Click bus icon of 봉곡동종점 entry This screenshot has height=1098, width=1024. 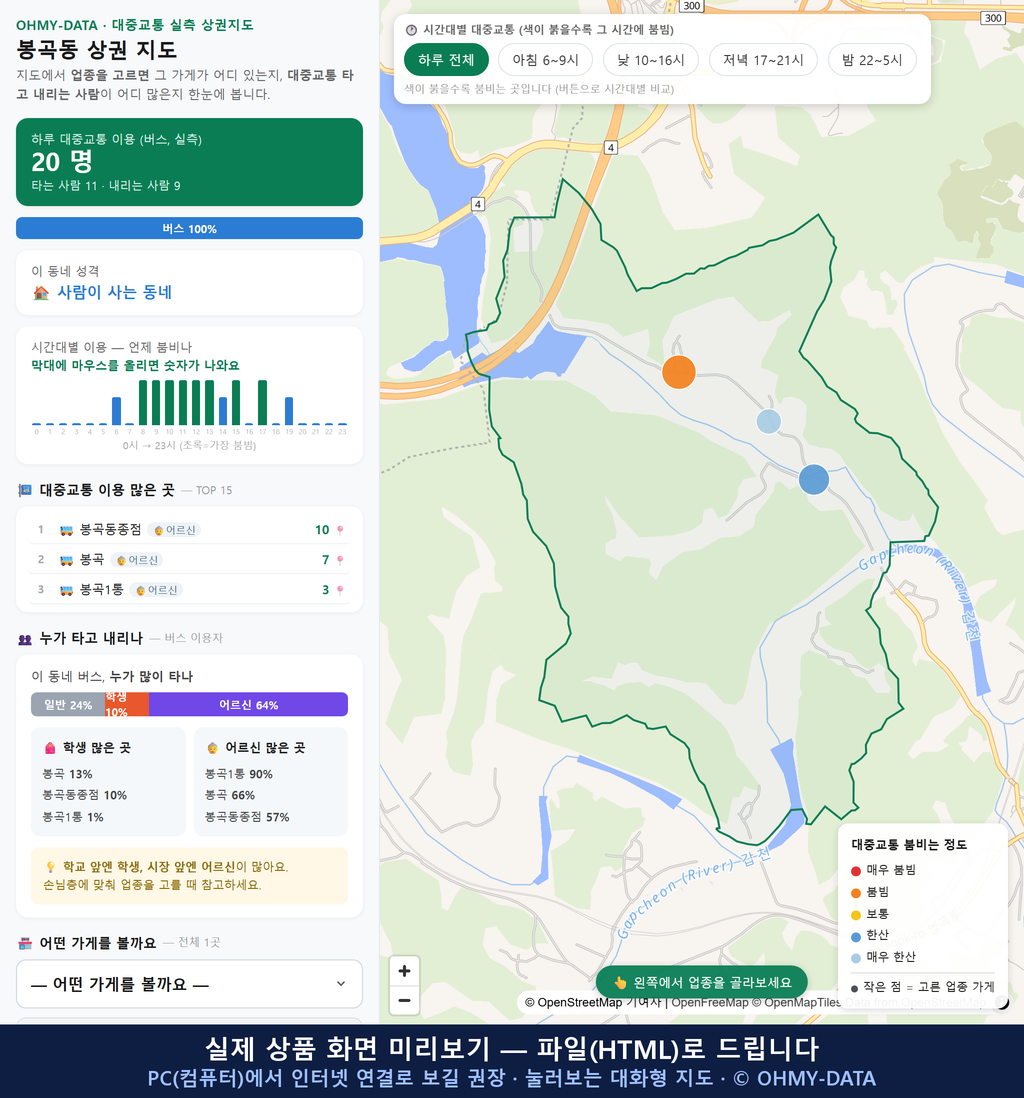[x=67, y=530]
